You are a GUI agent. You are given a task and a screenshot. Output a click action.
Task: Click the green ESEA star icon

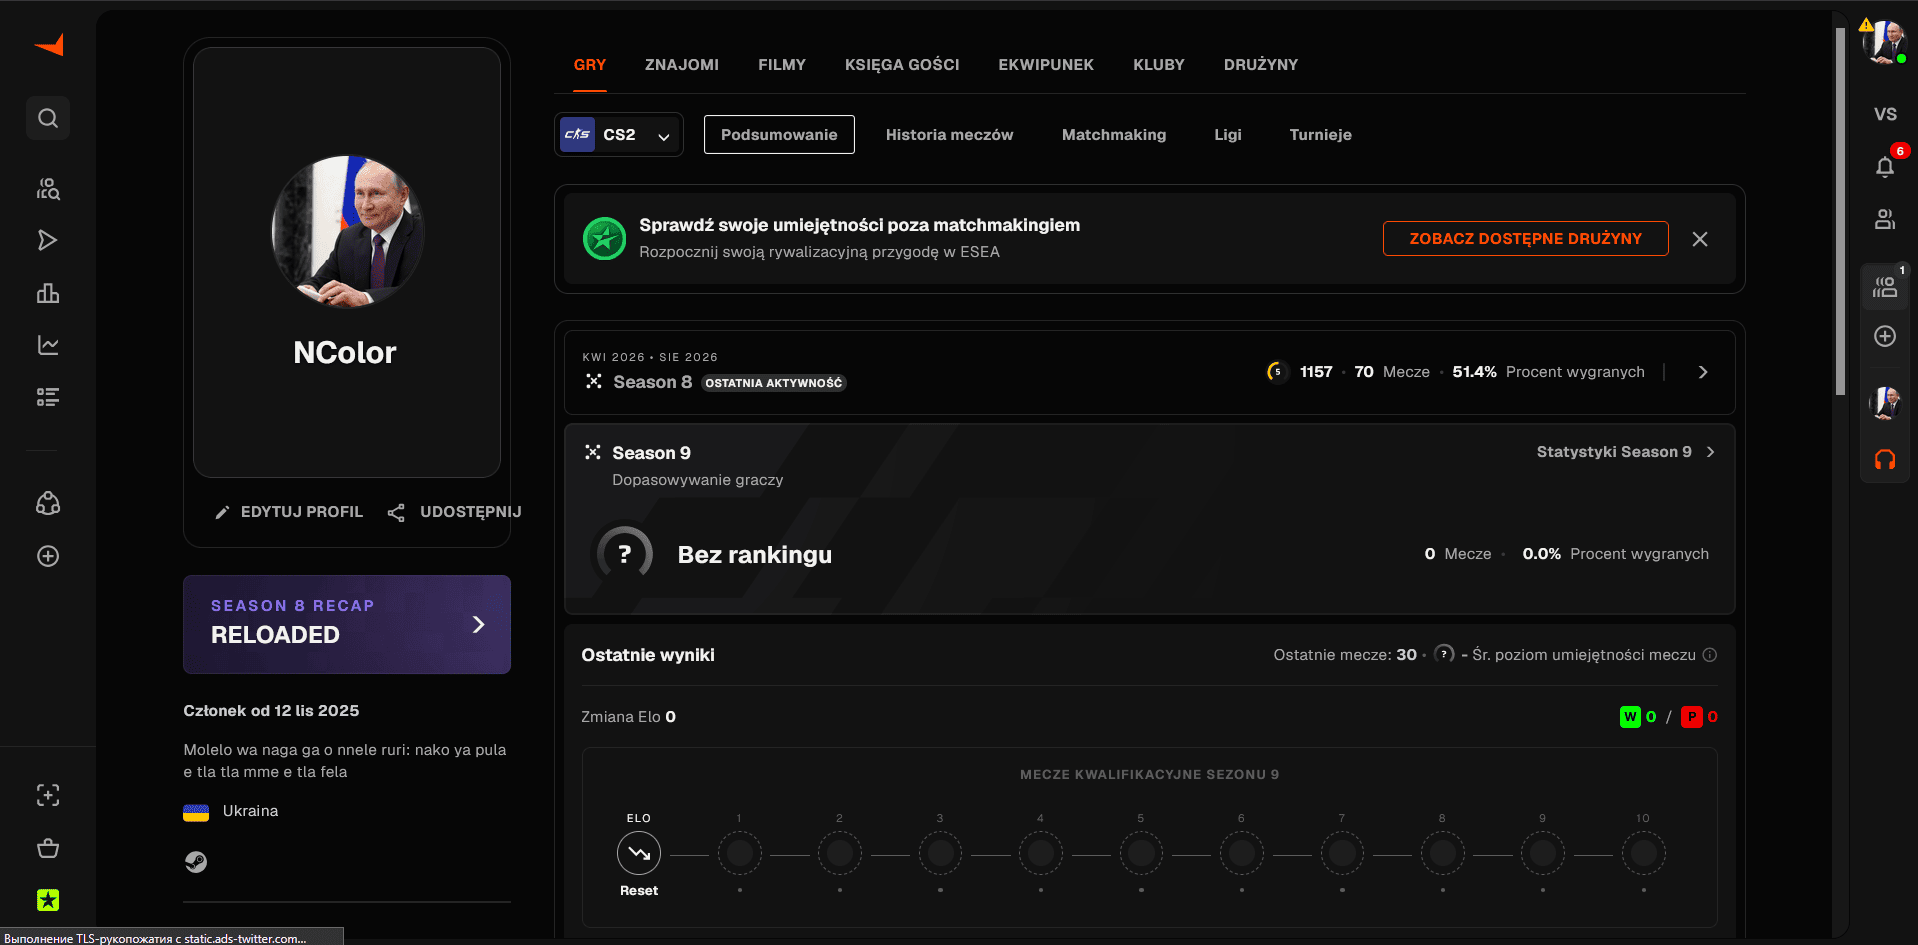(x=604, y=239)
